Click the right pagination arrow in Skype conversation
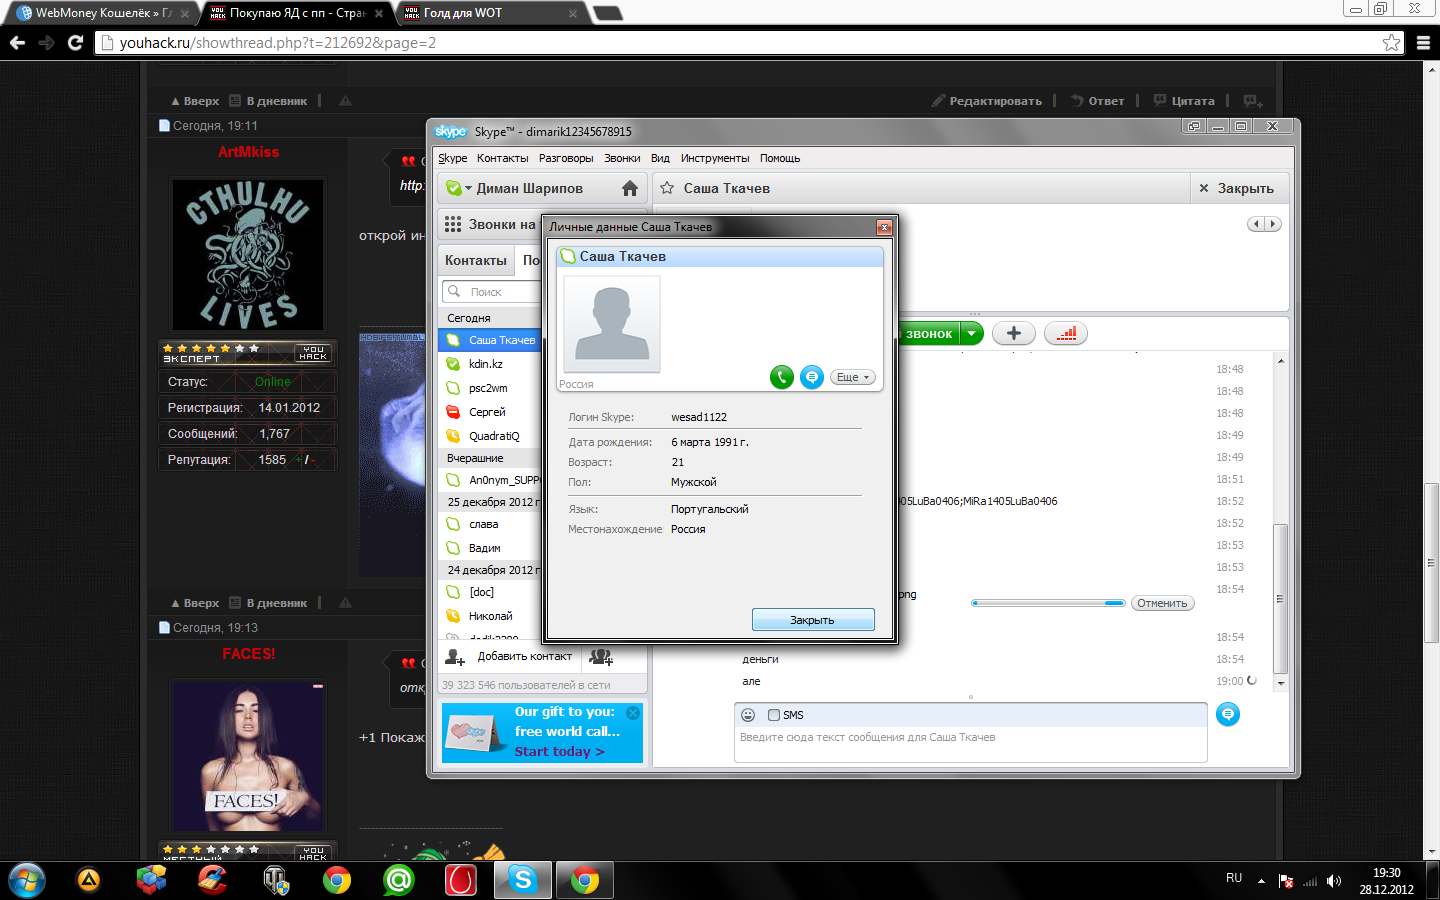This screenshot has height=900, width=1440. click(1273, 224)
